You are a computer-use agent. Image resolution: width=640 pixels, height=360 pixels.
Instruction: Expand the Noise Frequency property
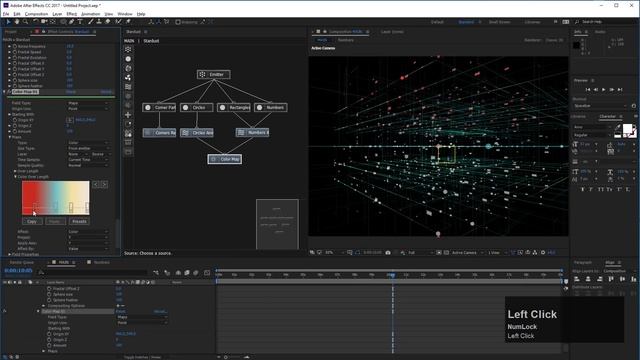10,47
